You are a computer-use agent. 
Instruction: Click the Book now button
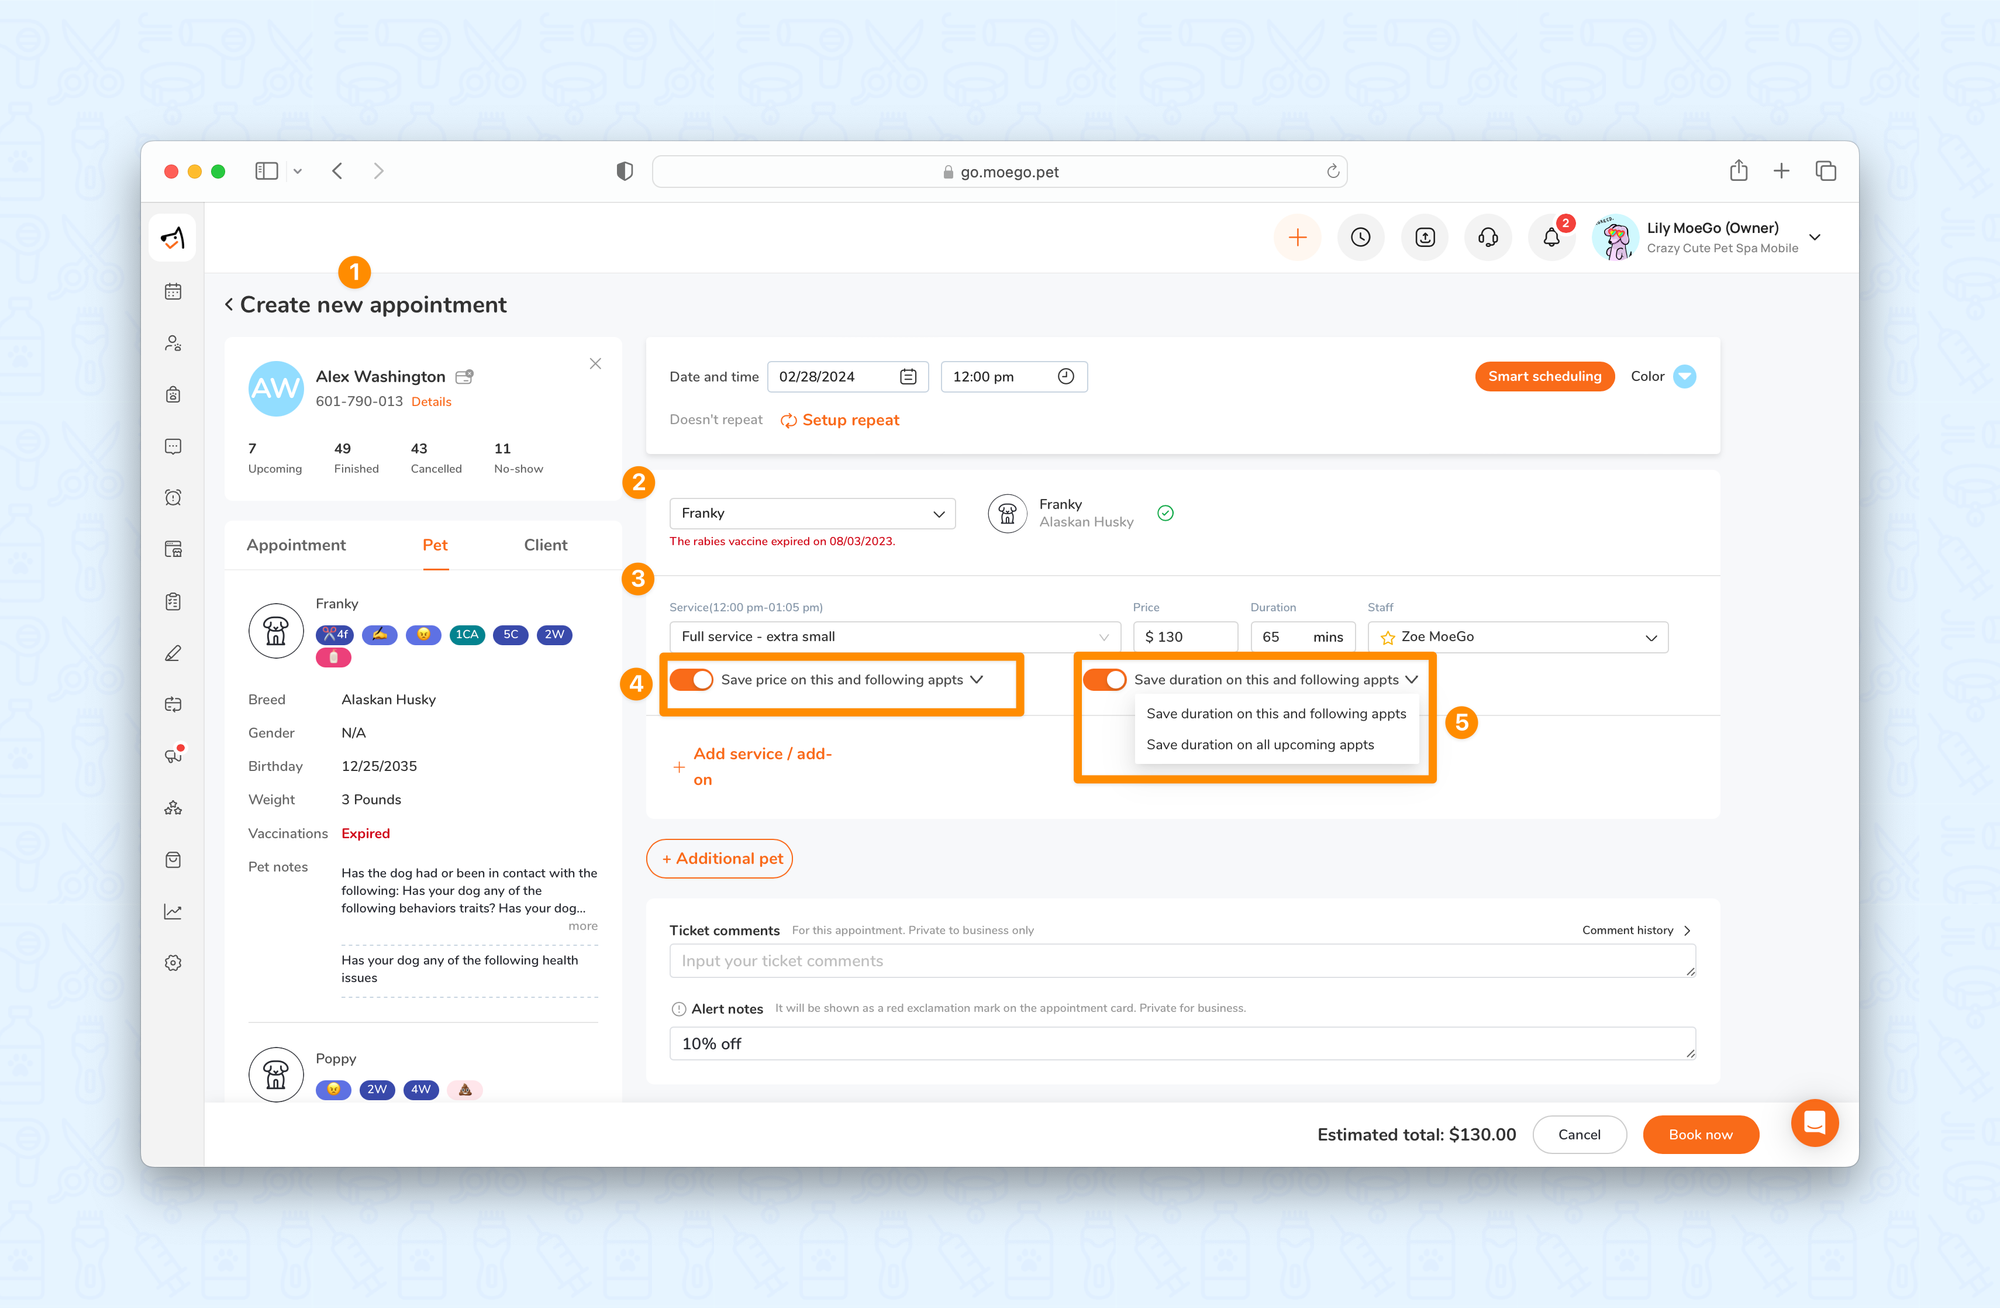click(1700, 1135)
